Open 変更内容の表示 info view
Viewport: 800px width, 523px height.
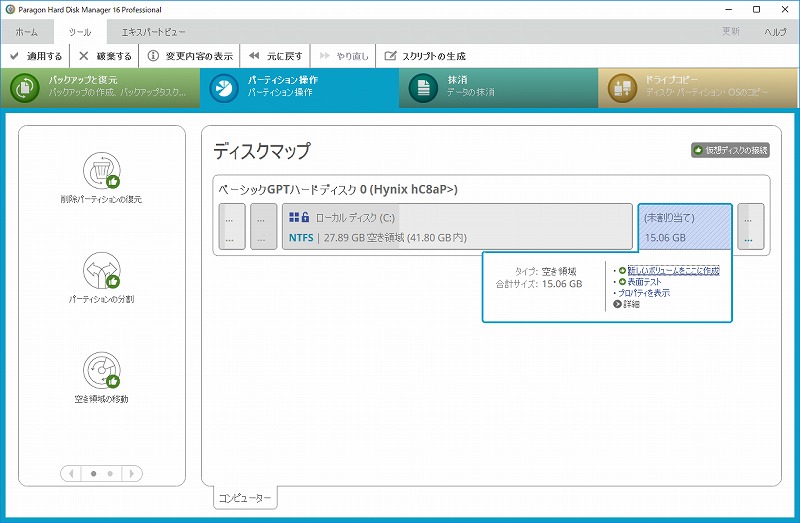click(190, 56)
